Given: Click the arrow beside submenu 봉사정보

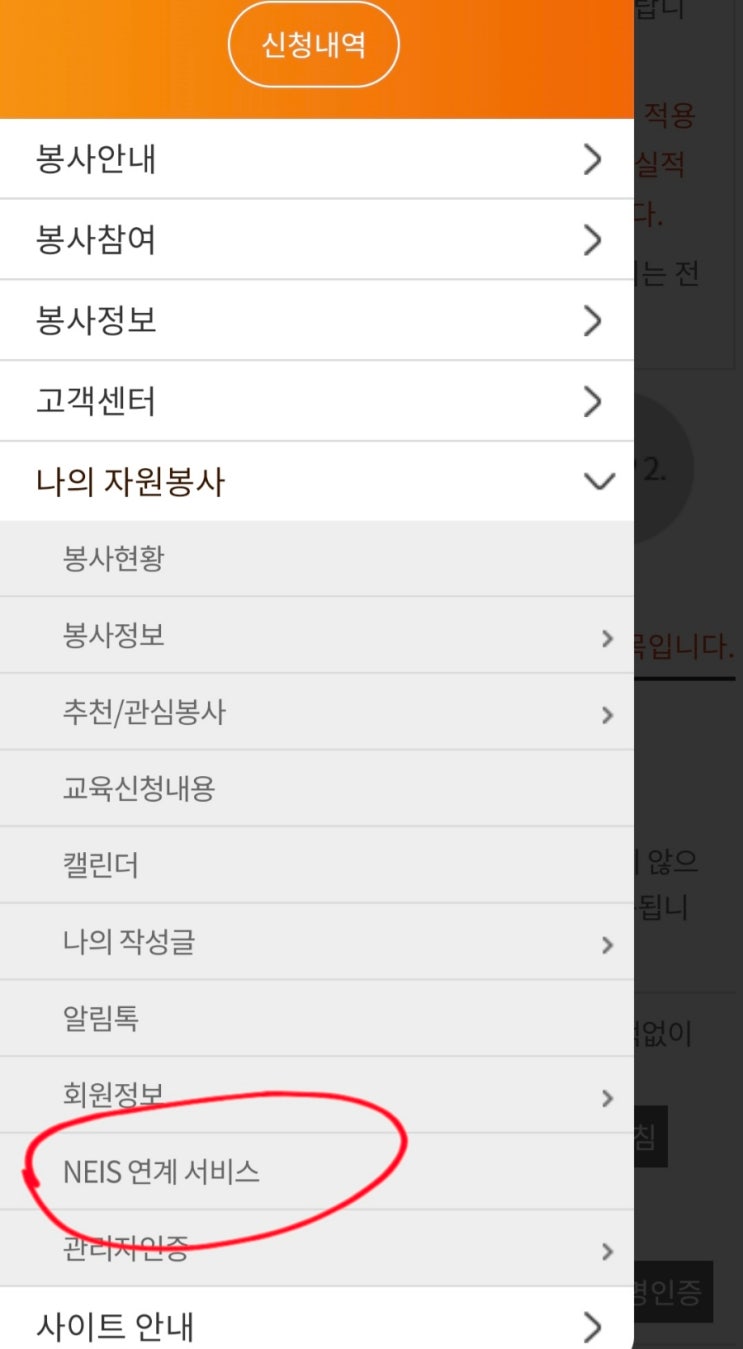Looking at the screenshot, I should pos(607,638).
